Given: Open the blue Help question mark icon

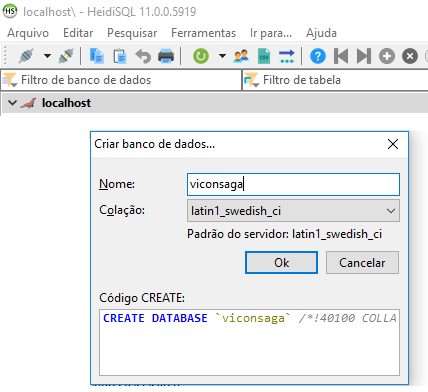Looking at the screenshot, I should click(x=318, y=56).
